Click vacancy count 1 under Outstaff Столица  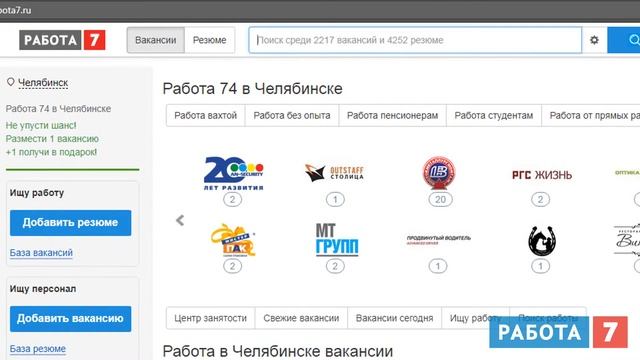pyautogui.click(x=335, y=200)
